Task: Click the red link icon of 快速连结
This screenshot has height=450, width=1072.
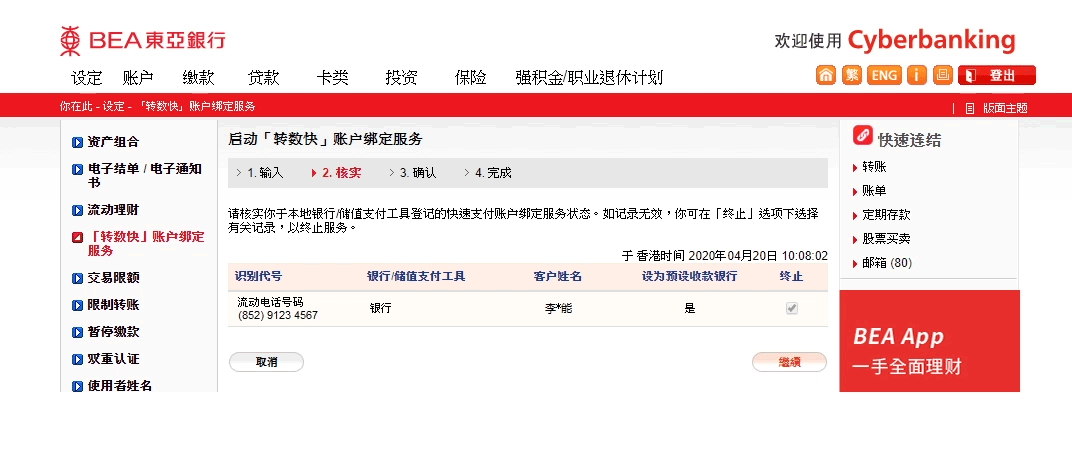Action: 863,135
